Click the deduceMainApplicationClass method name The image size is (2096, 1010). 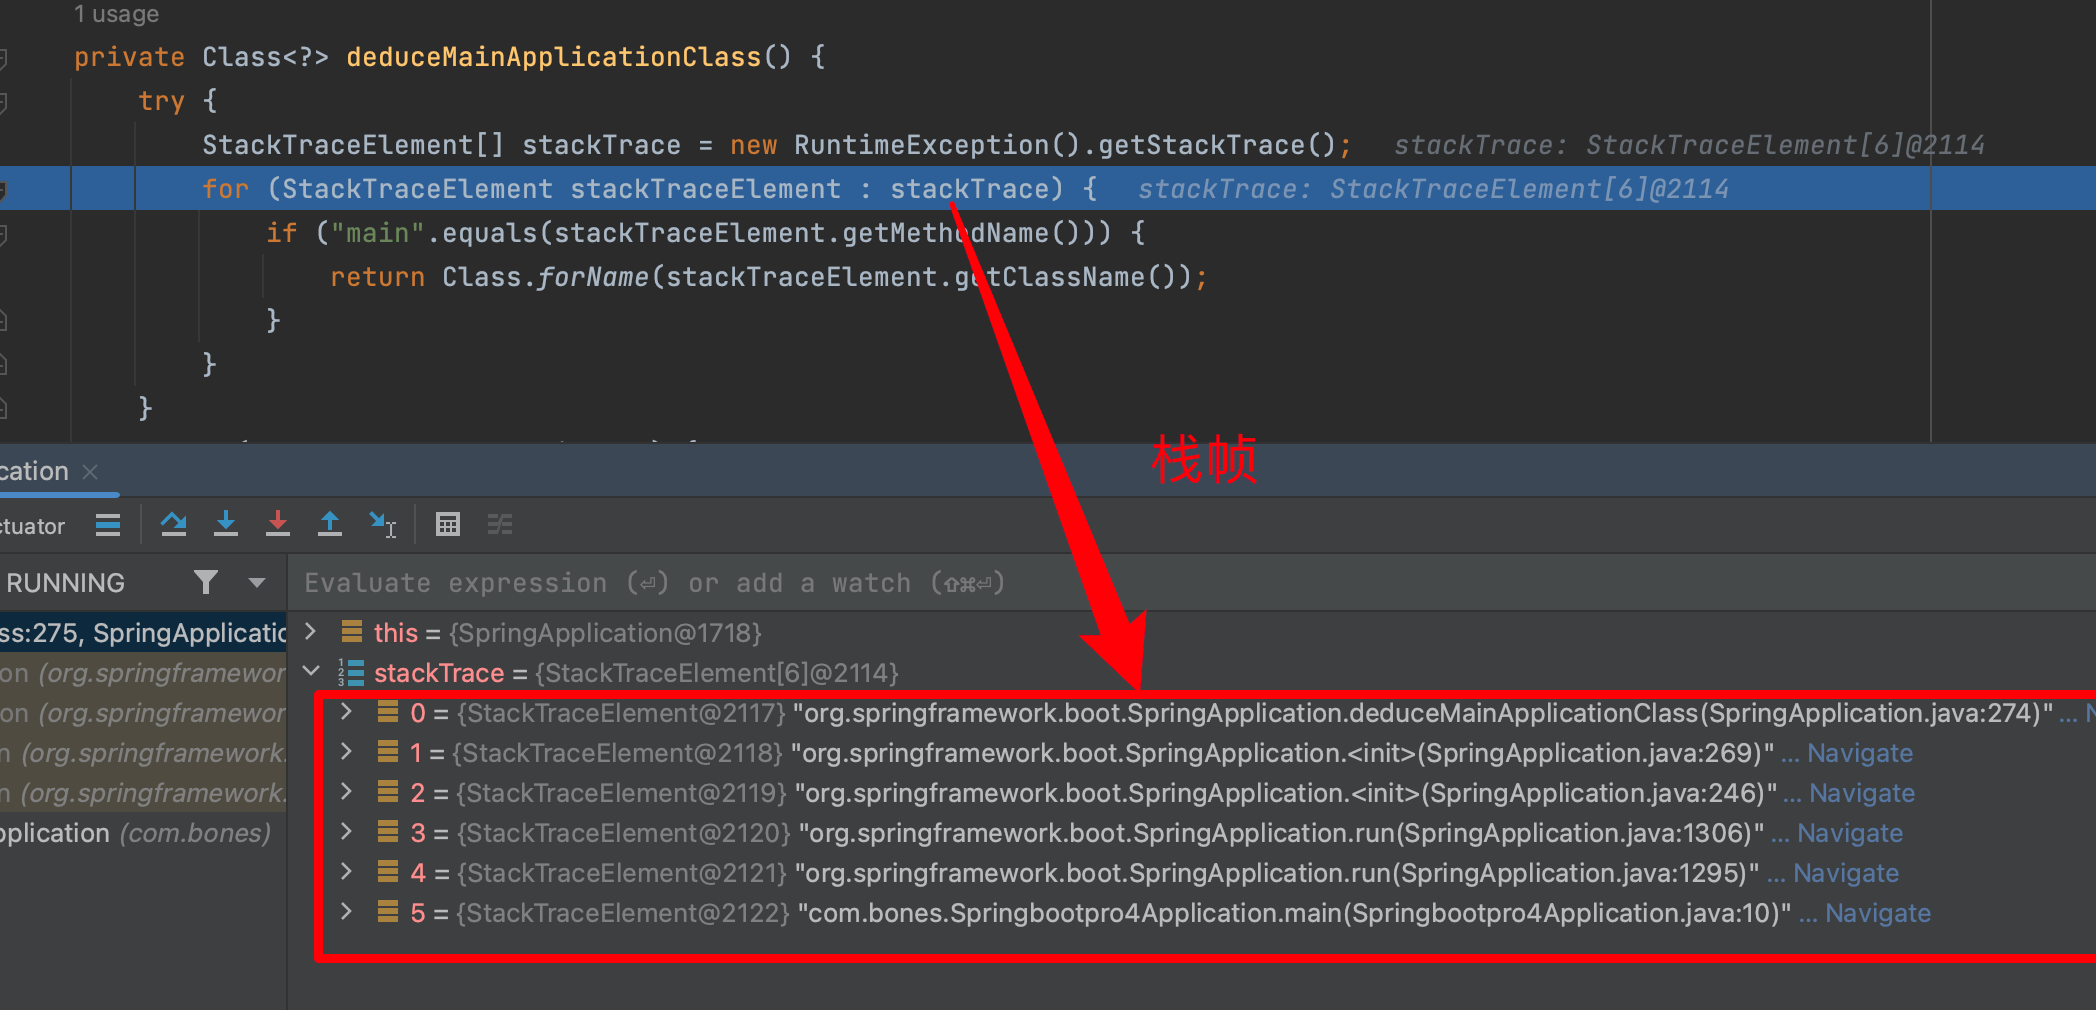pyautogui.click(x=554, y=57)
